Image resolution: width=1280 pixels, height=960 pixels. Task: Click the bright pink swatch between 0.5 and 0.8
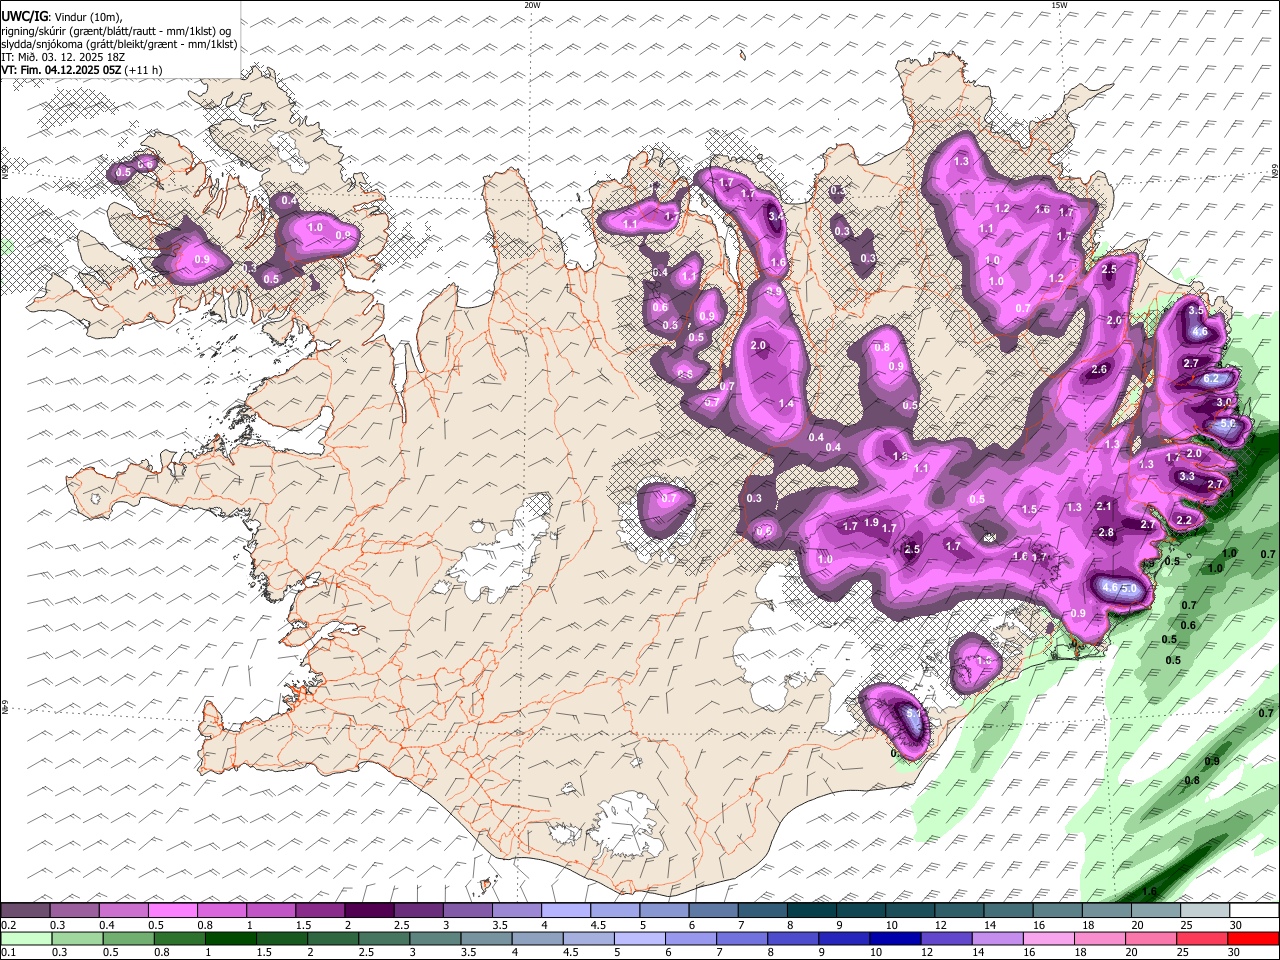click(173, 911)
